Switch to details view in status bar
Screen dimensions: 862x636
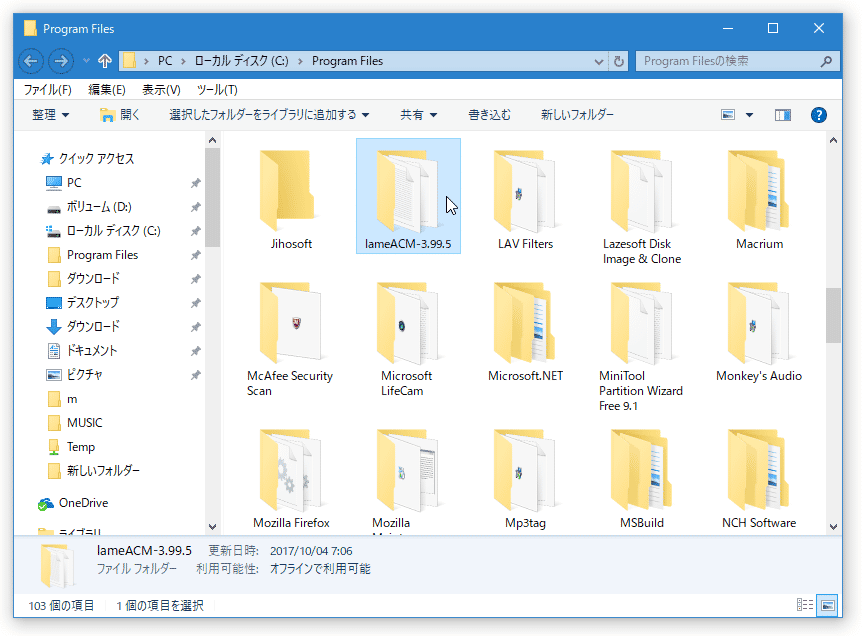point(805,605)
